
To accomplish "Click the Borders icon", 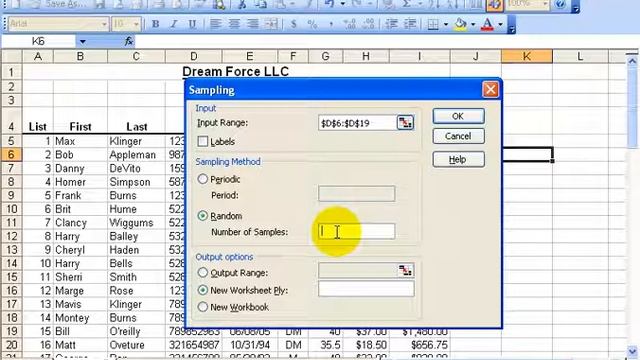I will coord(433,24).
